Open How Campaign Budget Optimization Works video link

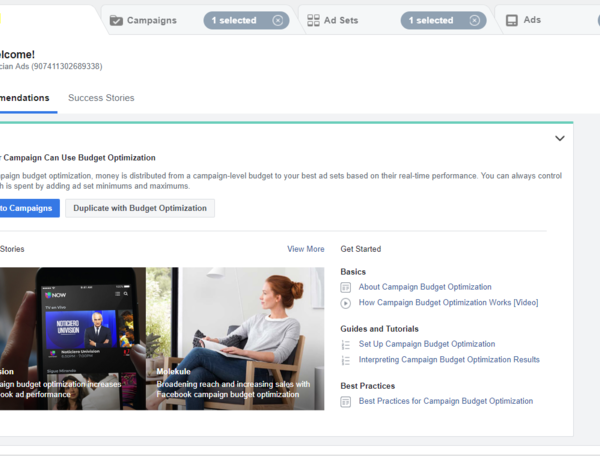coord(448,302)
